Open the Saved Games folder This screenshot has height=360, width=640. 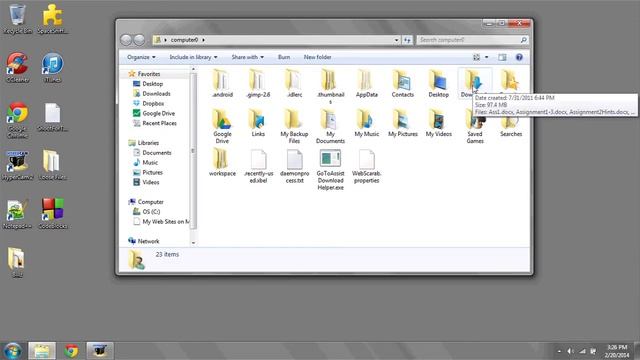pyautogui.click(x=475, y=130)
